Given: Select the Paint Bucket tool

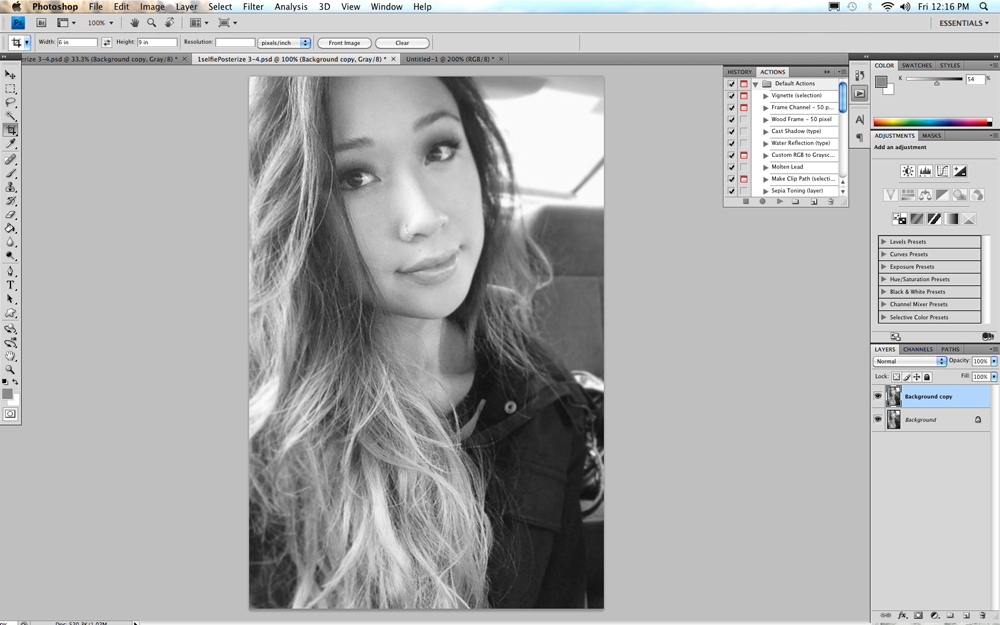Looking at the screenshot, I should pyautogui.click(x=10, y=228).
